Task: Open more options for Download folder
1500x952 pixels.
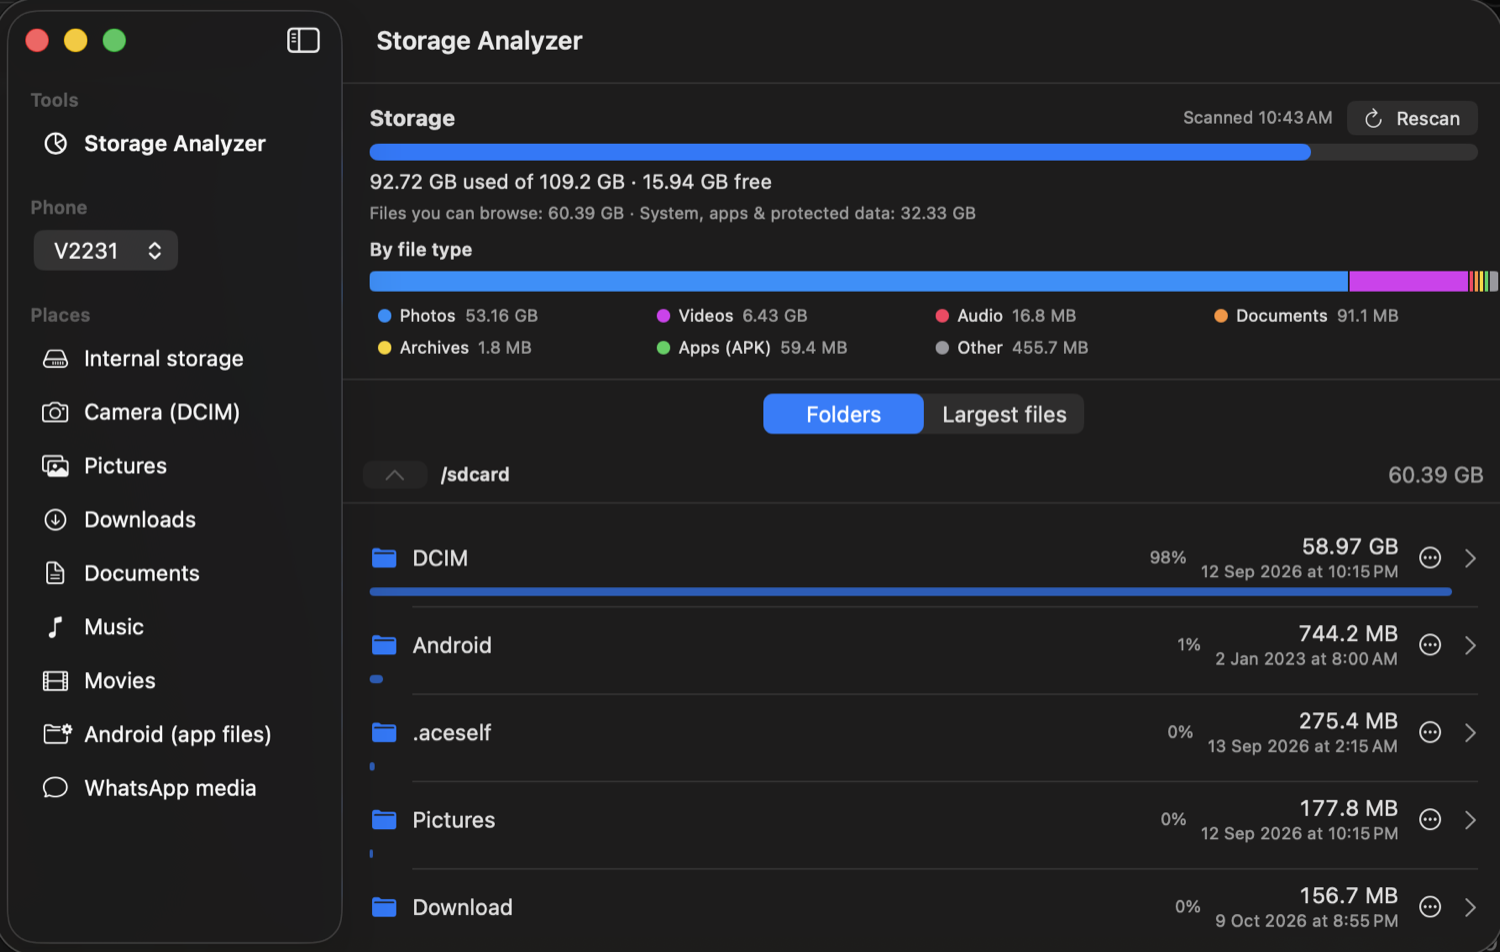Action: pyautogui.click(x=1431, y=907)
